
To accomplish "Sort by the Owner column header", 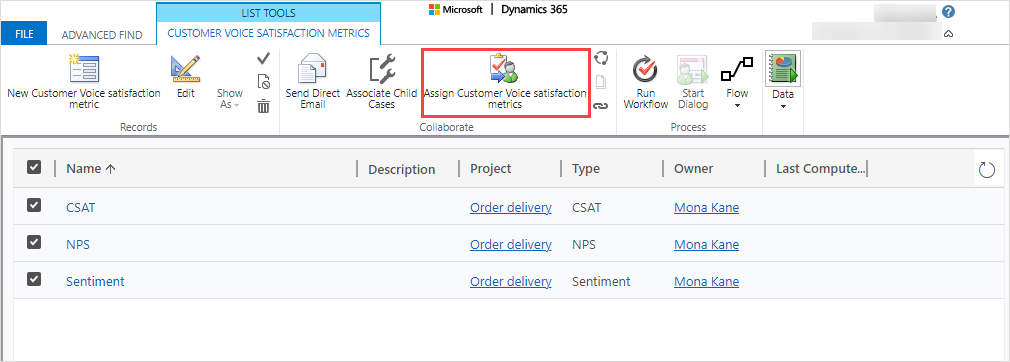I will coord(694,169).
